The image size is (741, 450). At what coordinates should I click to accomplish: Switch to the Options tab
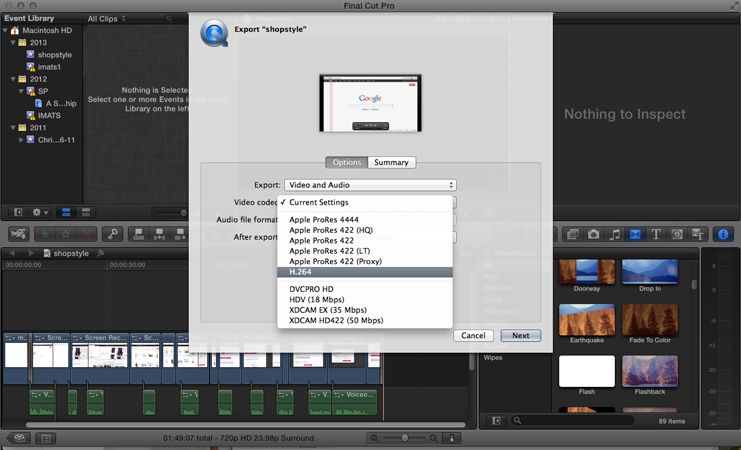click(346, 162)
